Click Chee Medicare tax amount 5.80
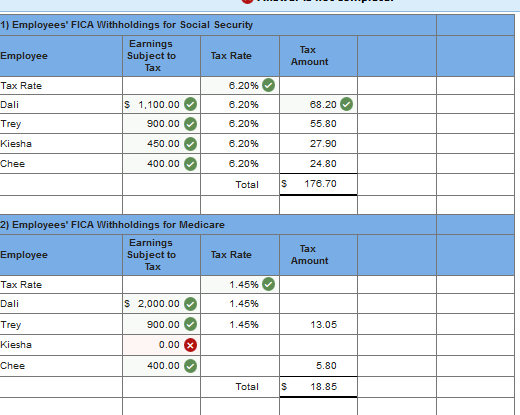 coord(326,366)
